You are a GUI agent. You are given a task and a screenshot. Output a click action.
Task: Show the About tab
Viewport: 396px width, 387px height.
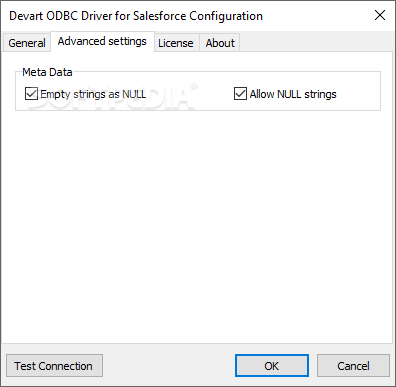[x=220, y=43]
